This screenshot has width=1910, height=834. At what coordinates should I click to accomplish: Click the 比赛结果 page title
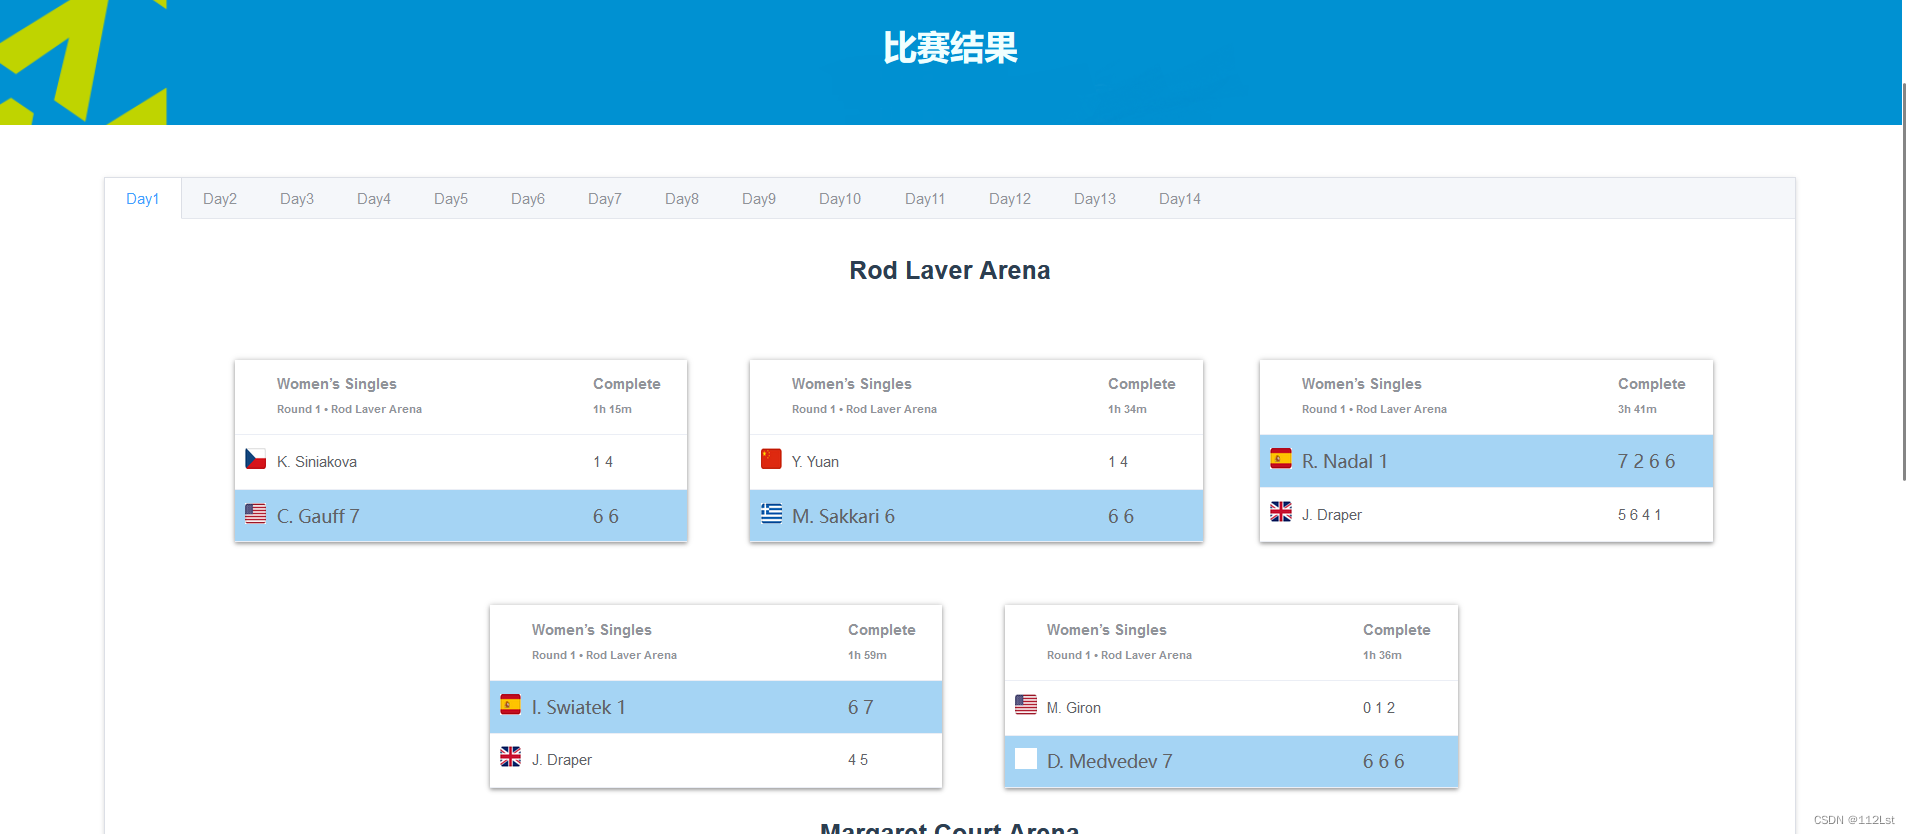pyautogui.click(x=950, y=48)
